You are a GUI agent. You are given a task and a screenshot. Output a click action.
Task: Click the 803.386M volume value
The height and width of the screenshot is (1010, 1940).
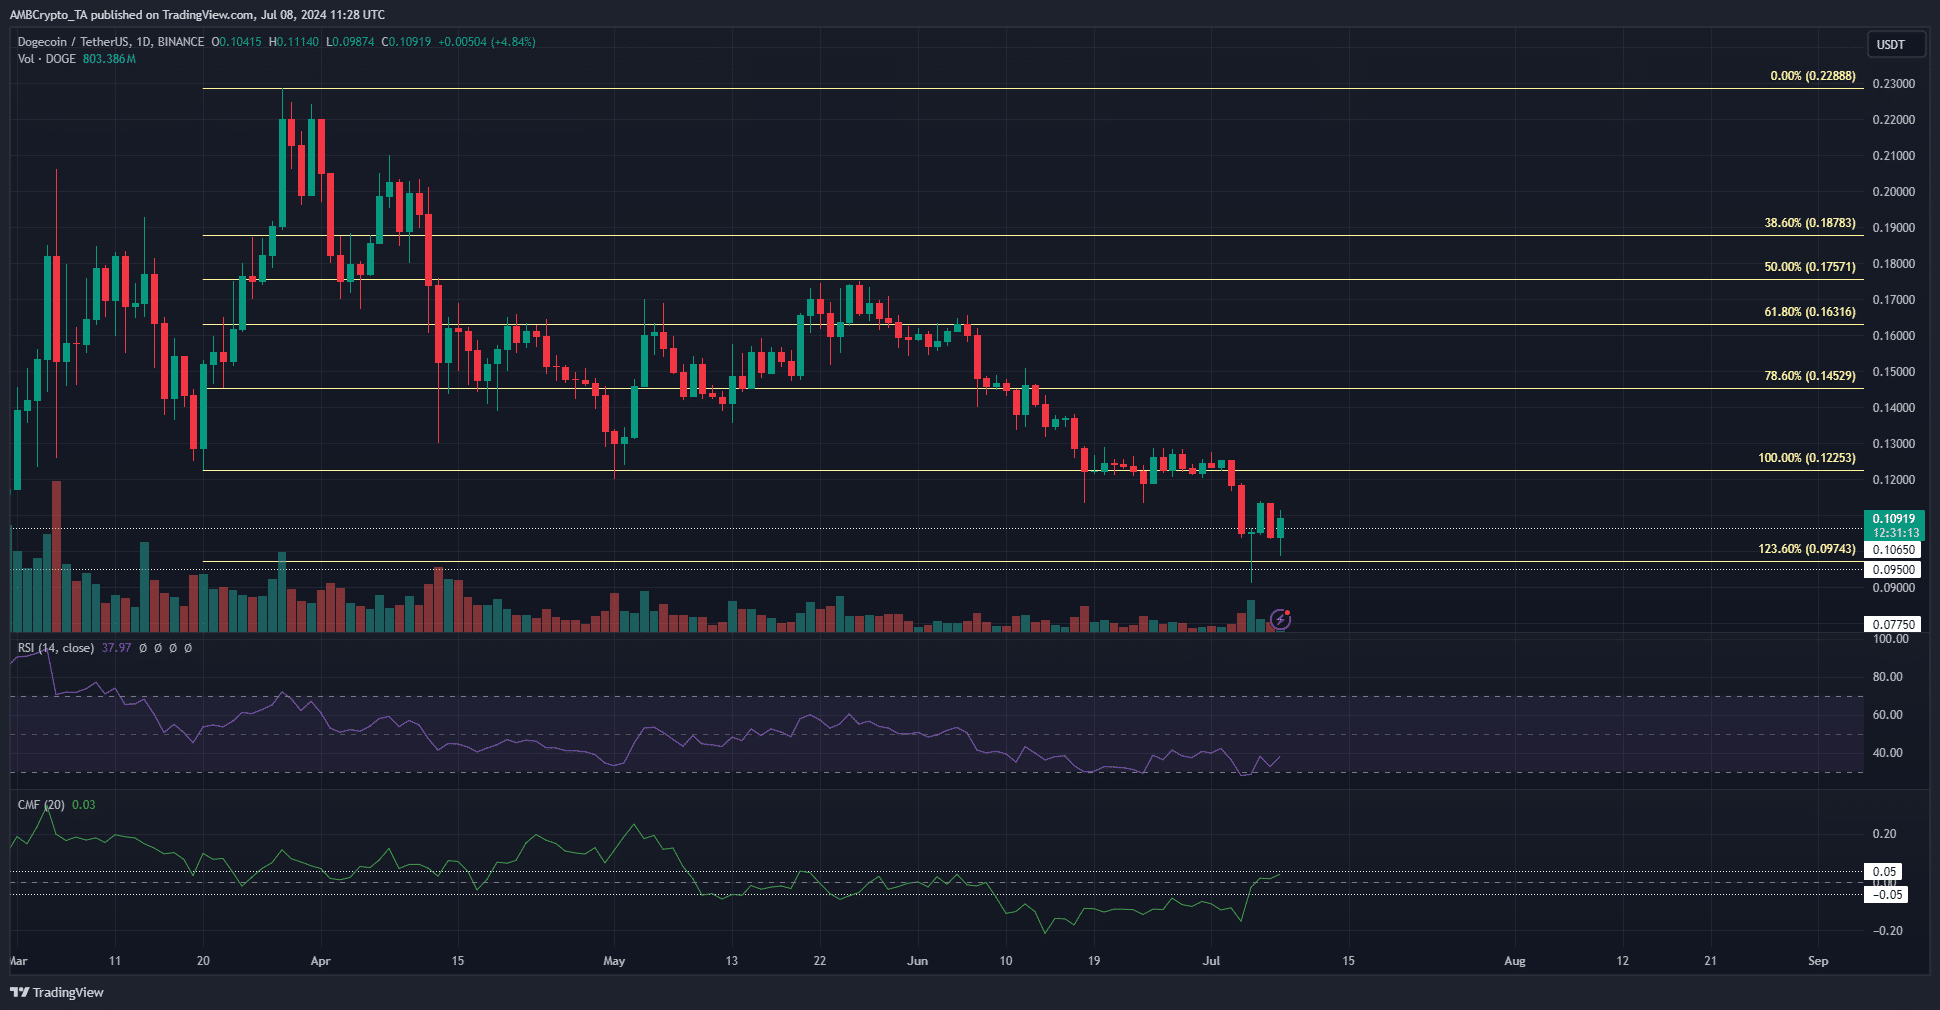click(109, 59)
